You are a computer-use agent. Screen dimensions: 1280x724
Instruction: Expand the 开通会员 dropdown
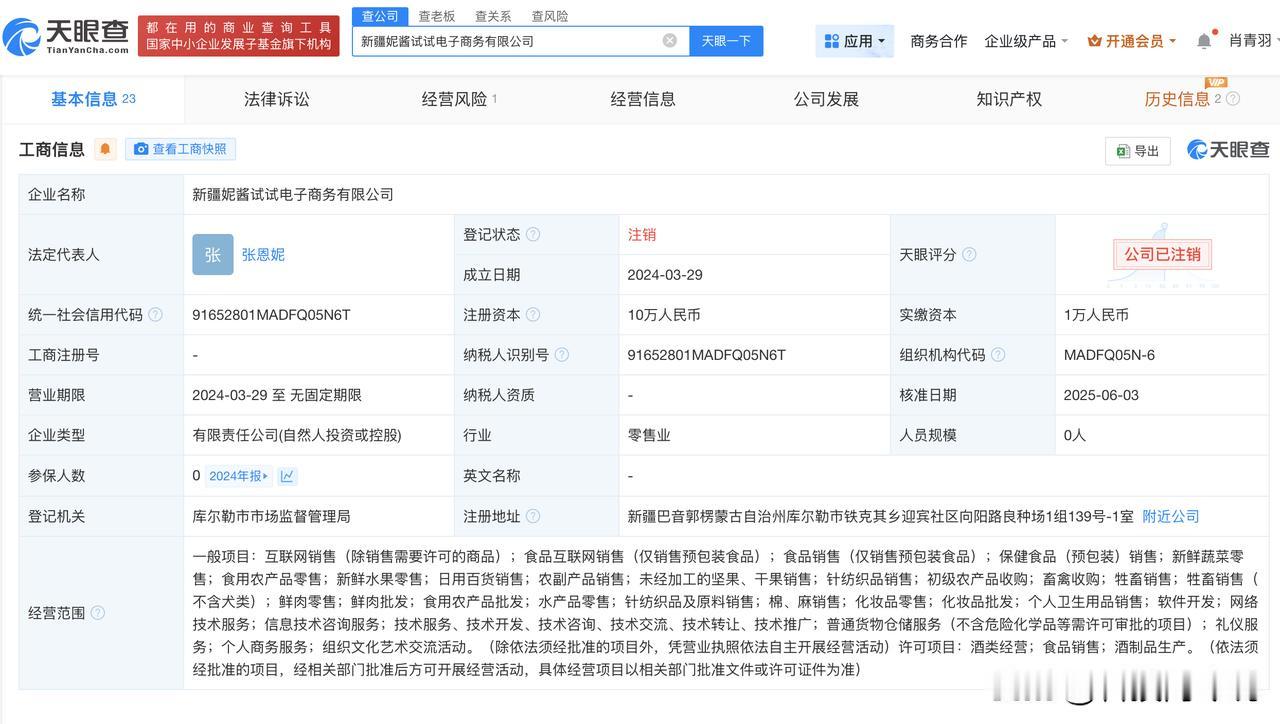coord(1132,41)
